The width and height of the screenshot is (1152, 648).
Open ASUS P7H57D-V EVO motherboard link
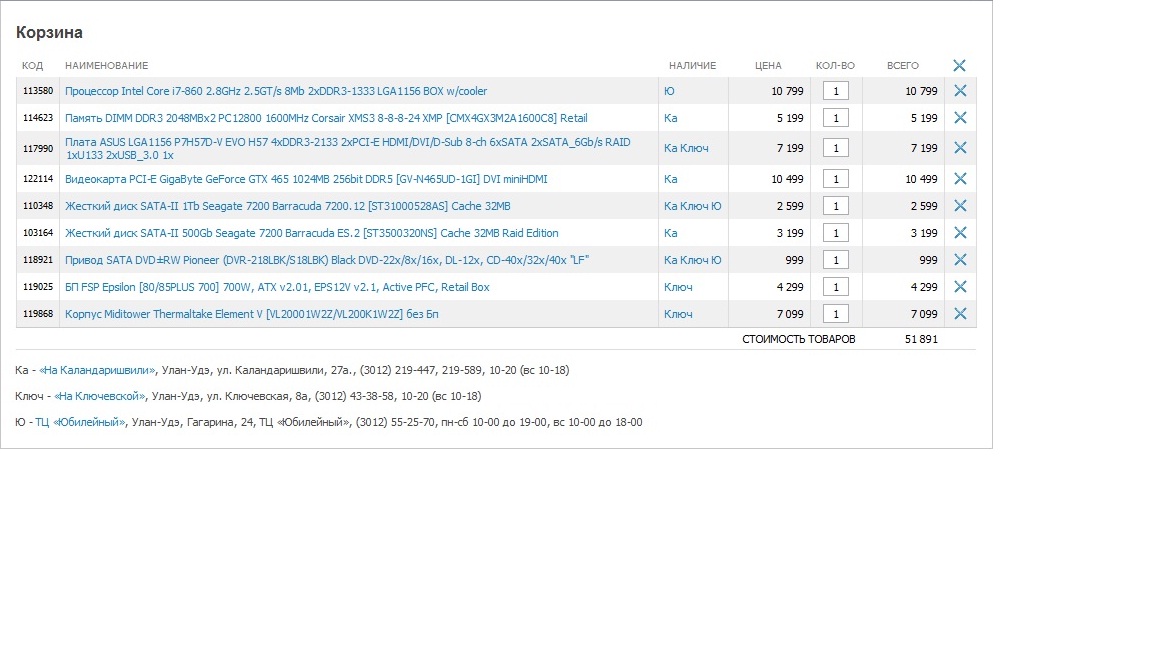[x=348, y=148]
